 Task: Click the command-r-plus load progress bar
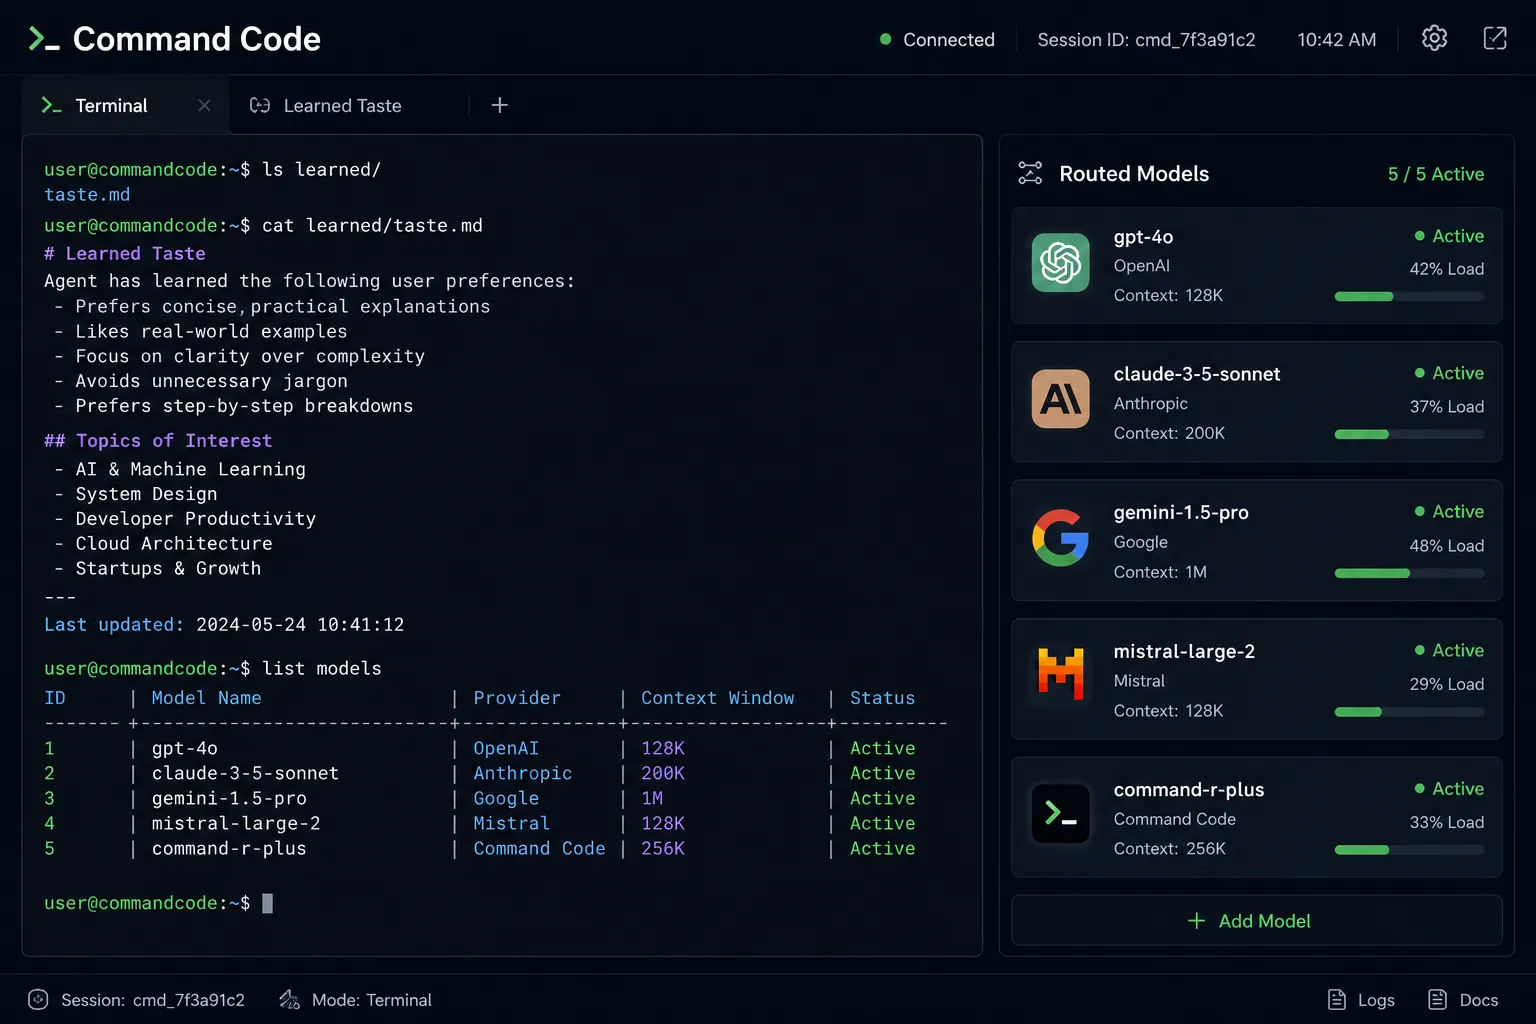1409,850
